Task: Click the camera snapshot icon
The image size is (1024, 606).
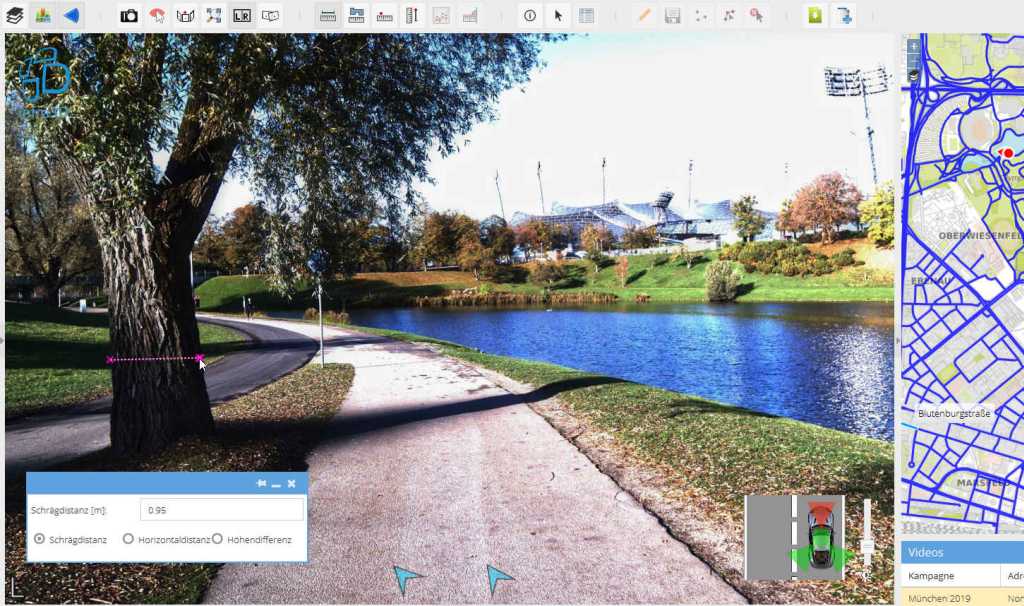Action: click(129, 15)
